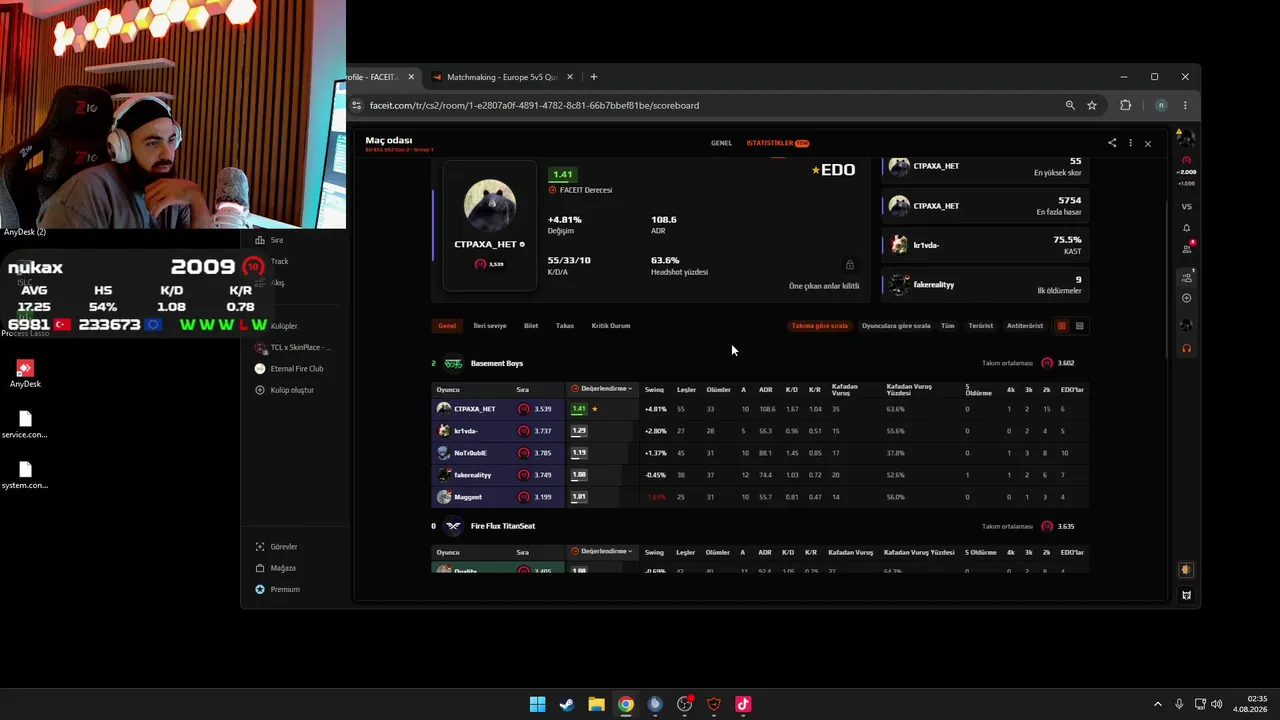Viewport: 1280px width, 720px height.
Task: Expand Değerlendirme dropdown for Fire Flux TitanSeat table
Action: coord(602,551)
